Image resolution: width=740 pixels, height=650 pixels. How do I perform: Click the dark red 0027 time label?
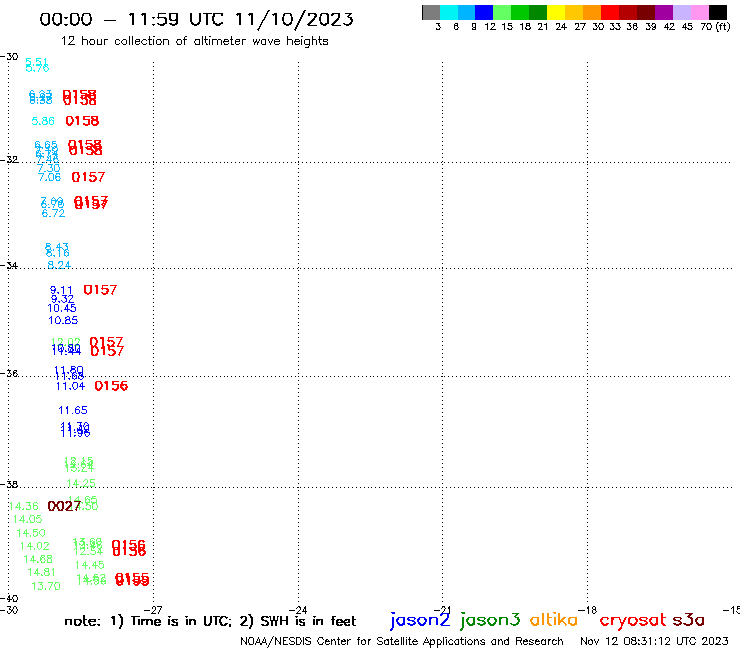[x=64, y=506]
